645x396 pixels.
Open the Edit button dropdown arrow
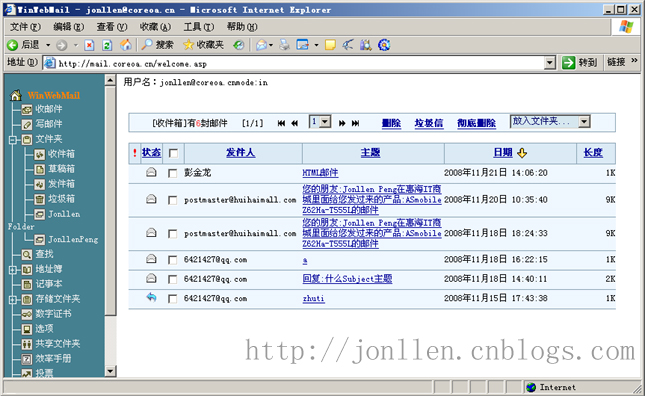[316, 45]
